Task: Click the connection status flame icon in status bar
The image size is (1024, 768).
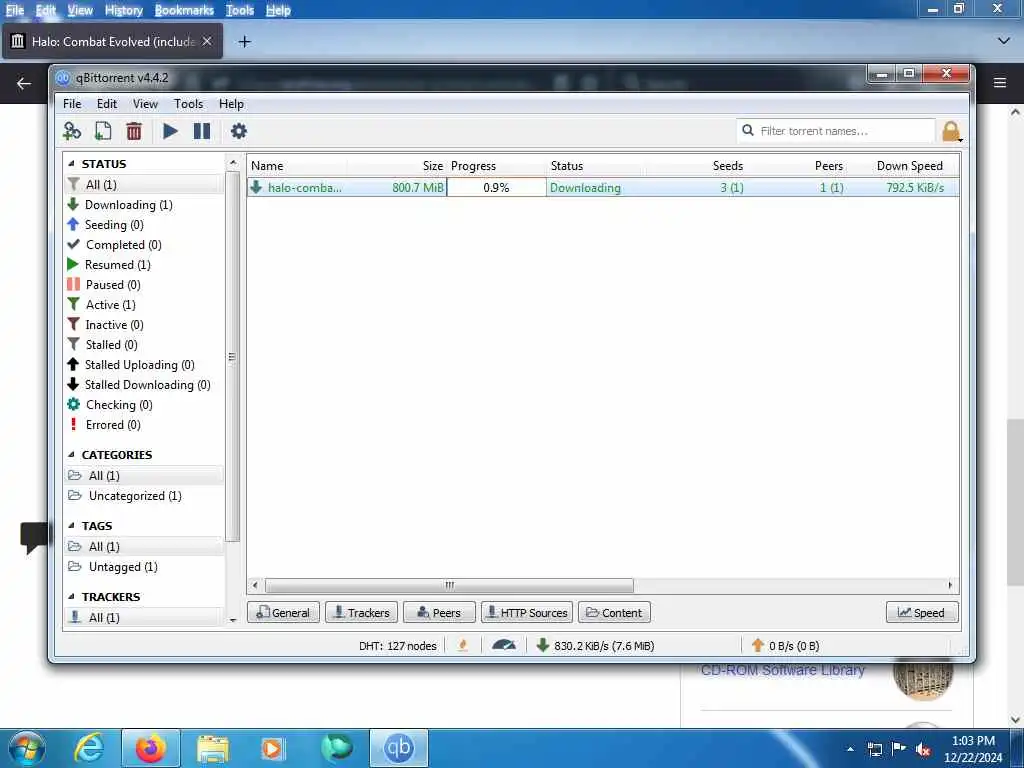Action: pyautogui.click(x=463, y=645)
